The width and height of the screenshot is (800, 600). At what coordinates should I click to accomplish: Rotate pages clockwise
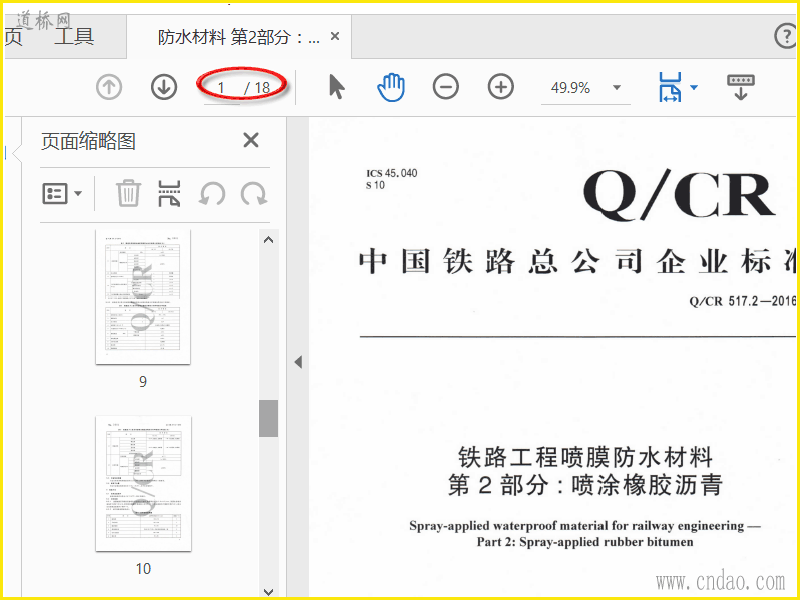tap(254, 194)
